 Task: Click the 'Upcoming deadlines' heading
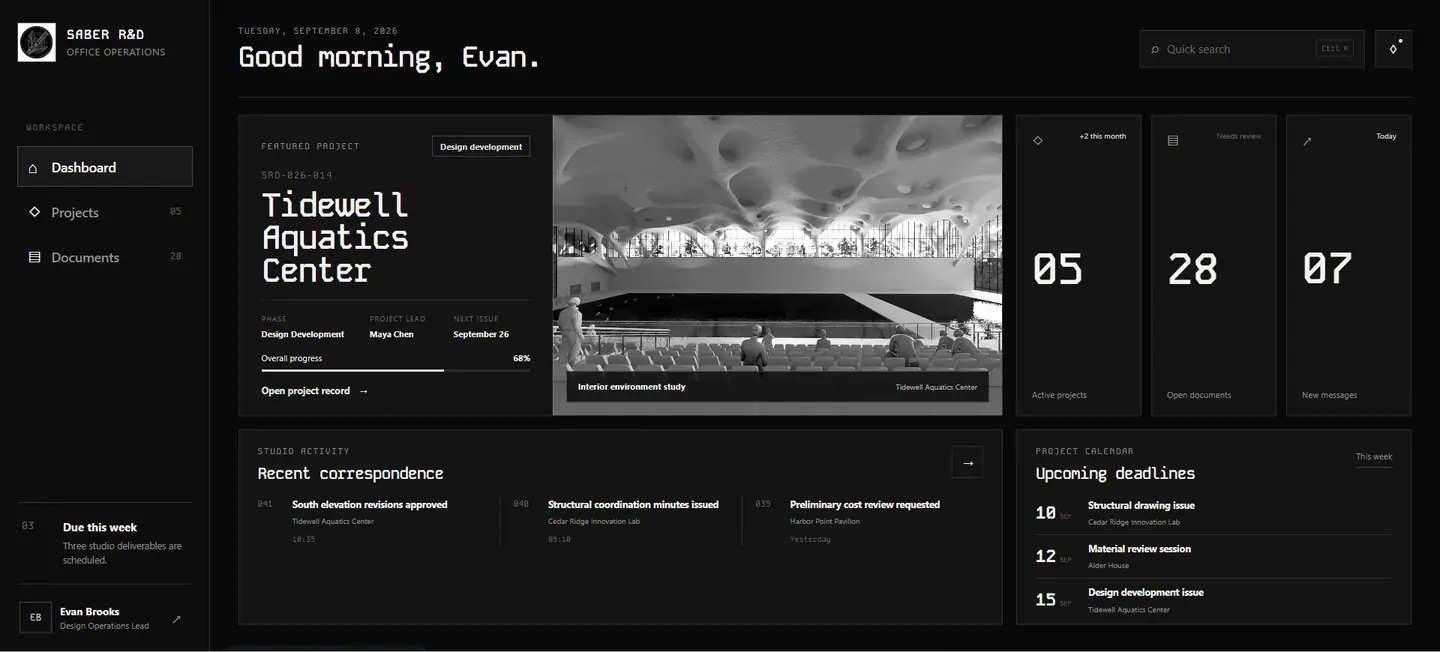coord(1115,473)
